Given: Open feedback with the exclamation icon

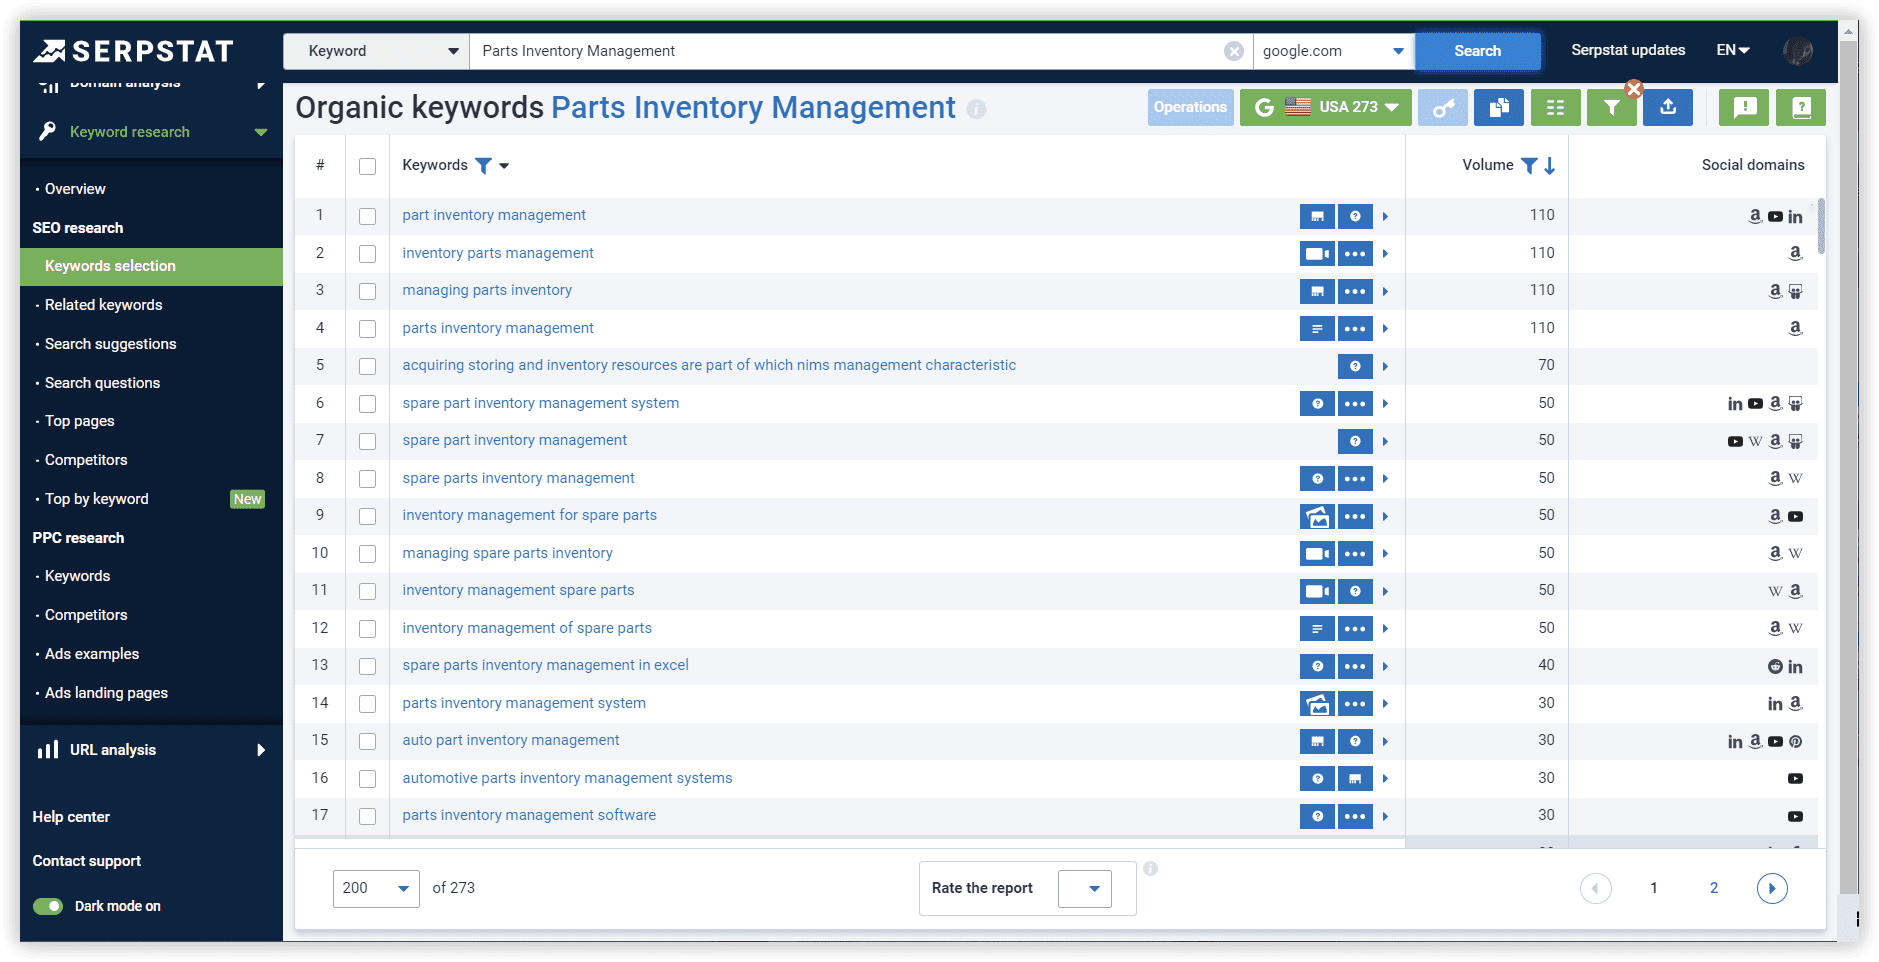Looking at the screenshot, I should point(1743,107).
